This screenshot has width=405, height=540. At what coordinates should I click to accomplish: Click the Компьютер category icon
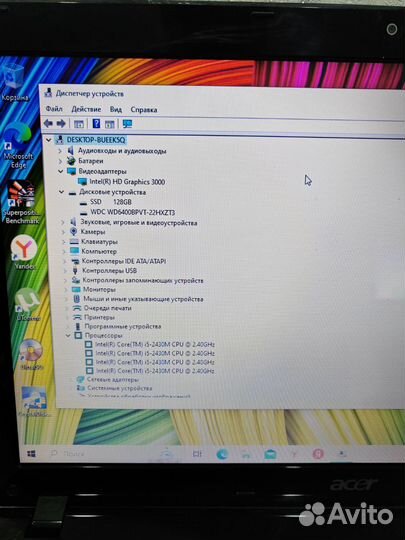[x=74, y=251]
